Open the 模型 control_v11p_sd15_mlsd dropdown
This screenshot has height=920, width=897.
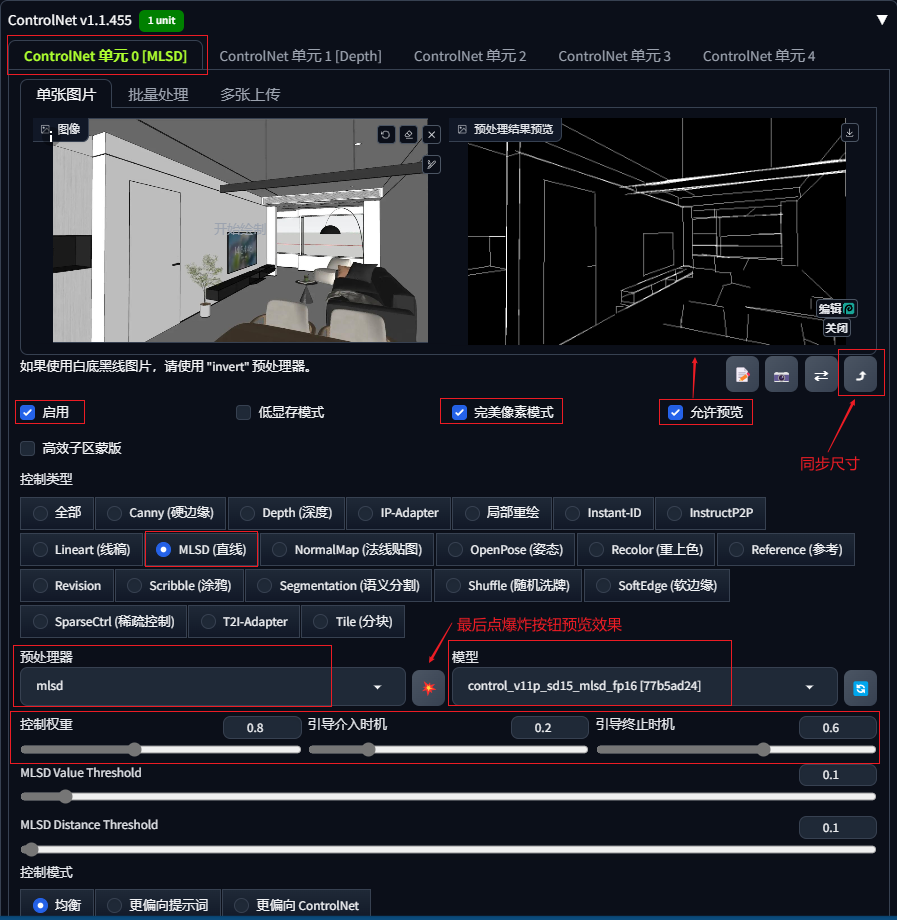[644, 686]
